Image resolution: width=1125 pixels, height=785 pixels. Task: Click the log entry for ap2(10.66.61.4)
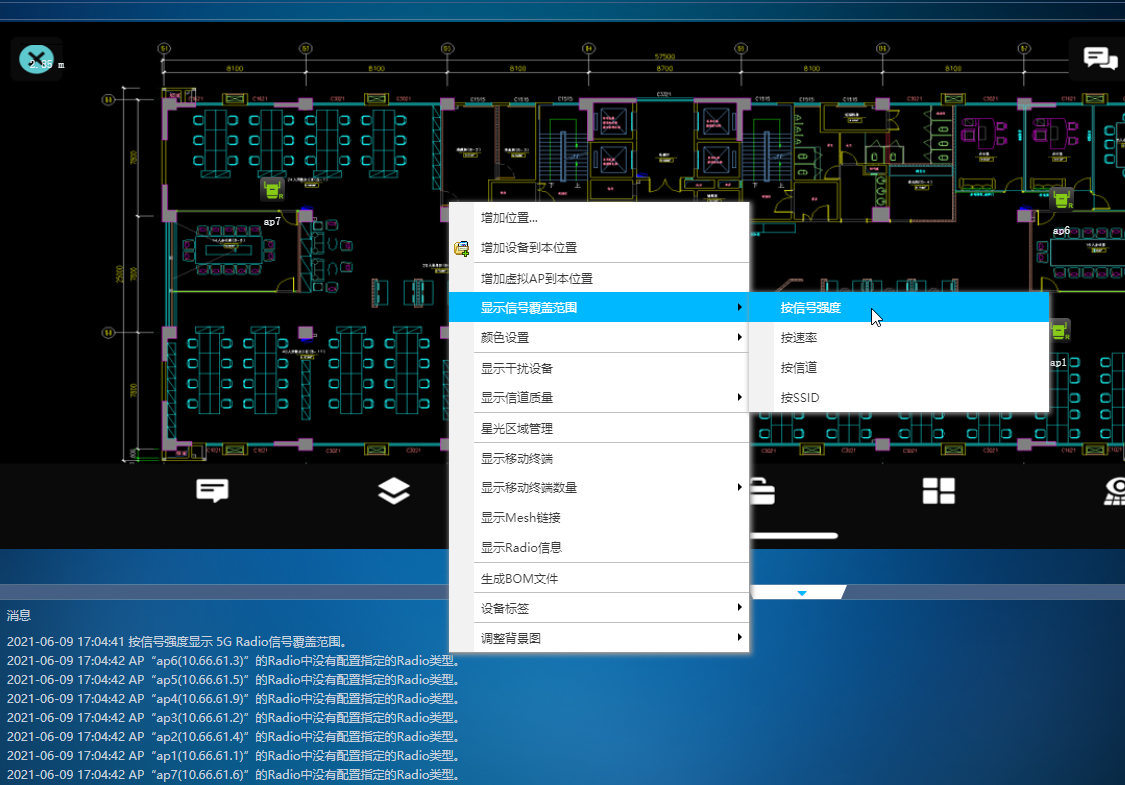pyautogui.click(x=234, y=736)
